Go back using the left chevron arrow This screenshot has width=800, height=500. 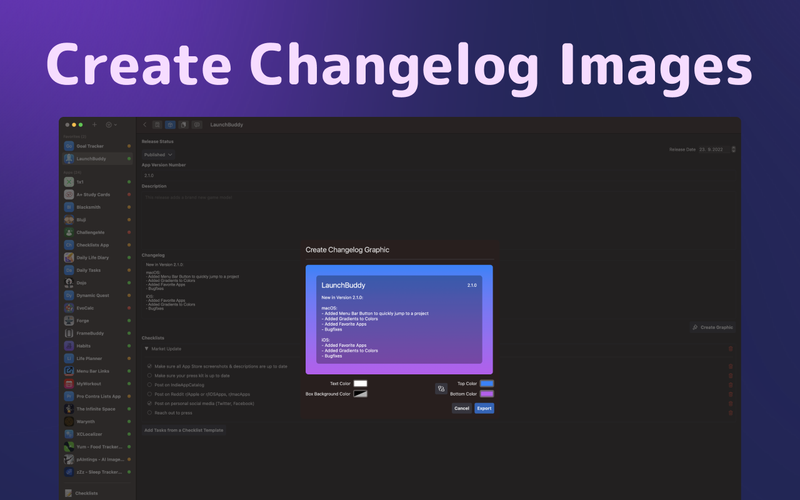(145, 124)
